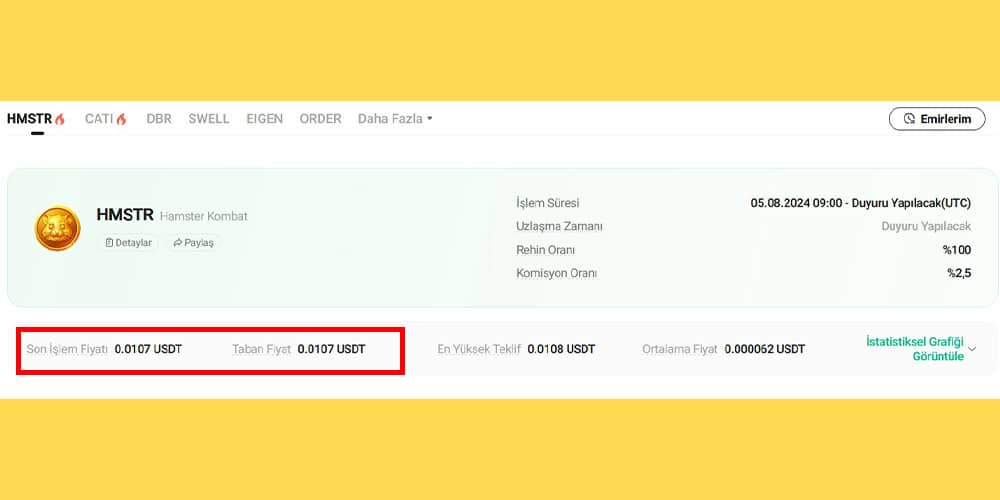
Task: Select the ORDER tab
Action: pyautogui.click(x=320, y=119)
